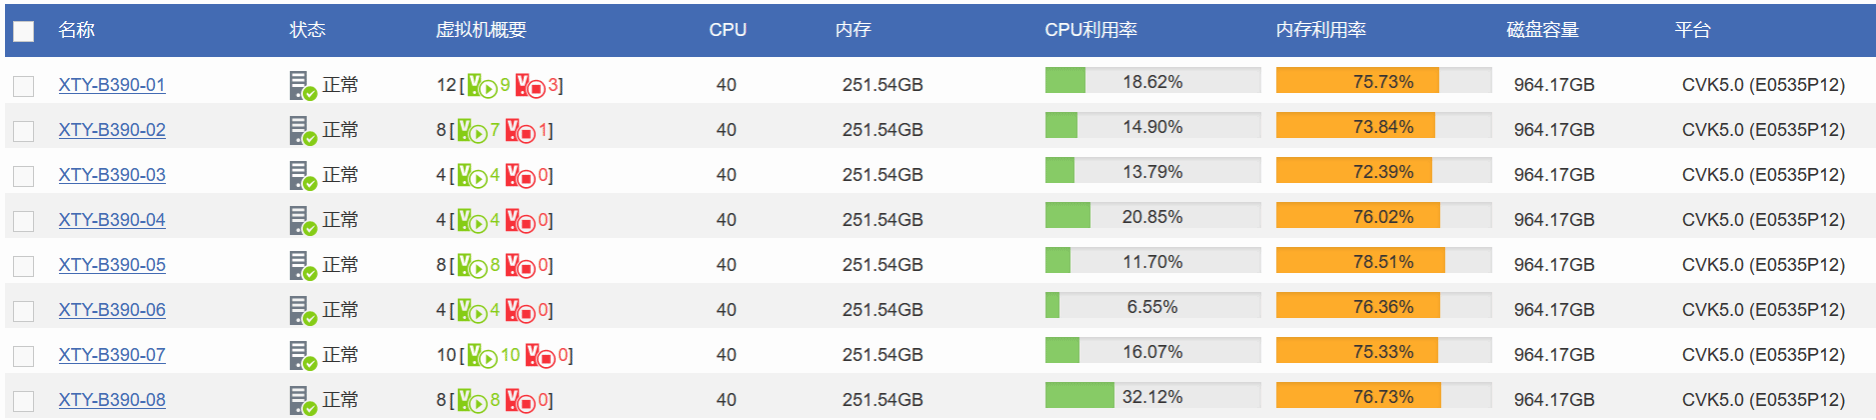Sort table by 内存利用率 column header
Screen dimensions: 1876x420
coord(1320,30)
